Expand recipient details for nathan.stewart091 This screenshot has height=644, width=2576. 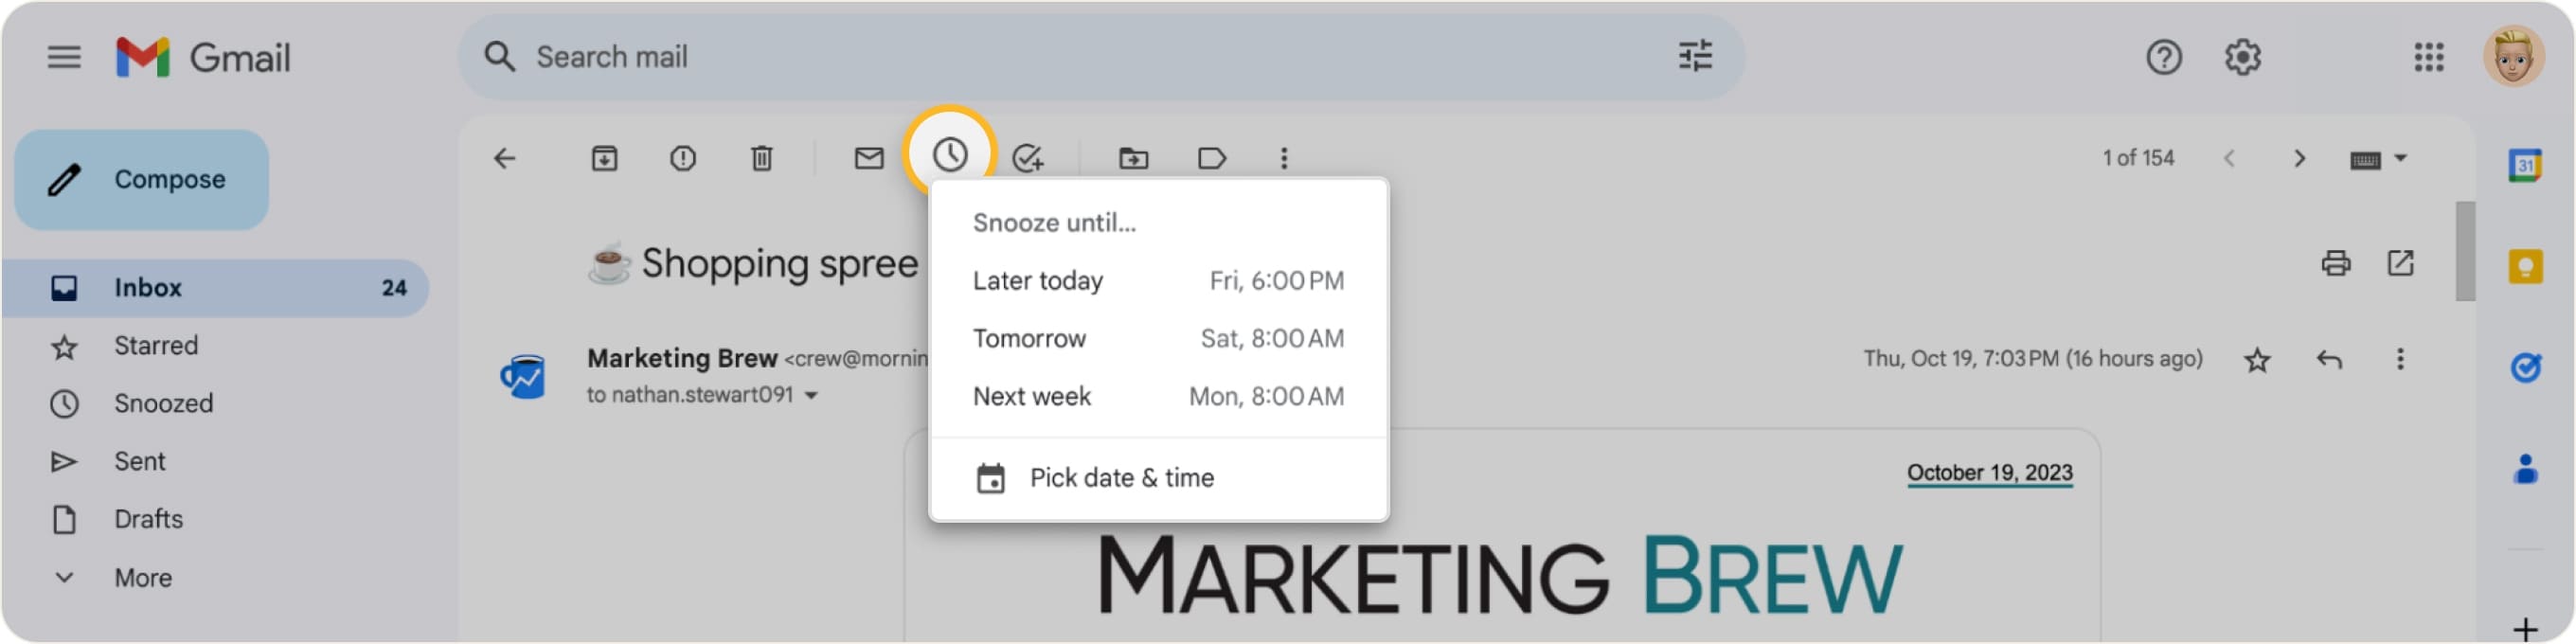point(812,395)
